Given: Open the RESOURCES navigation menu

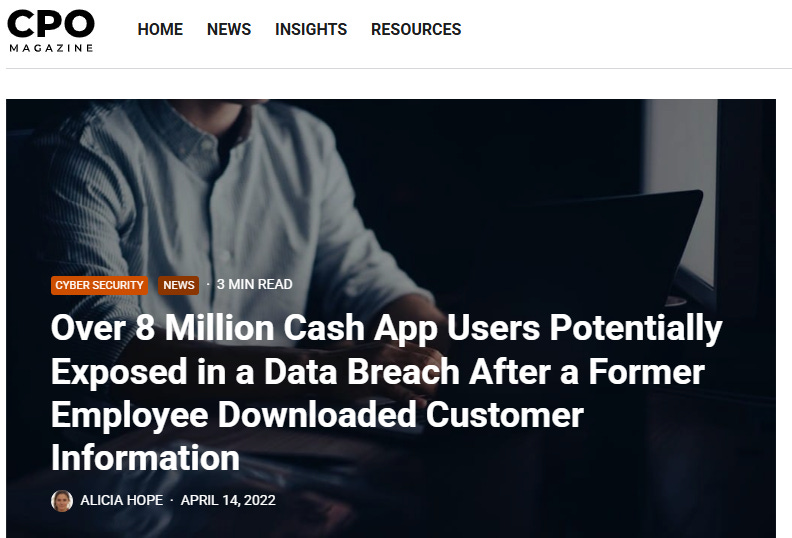Looking at the screenshot, I should (x=416, y=29).
